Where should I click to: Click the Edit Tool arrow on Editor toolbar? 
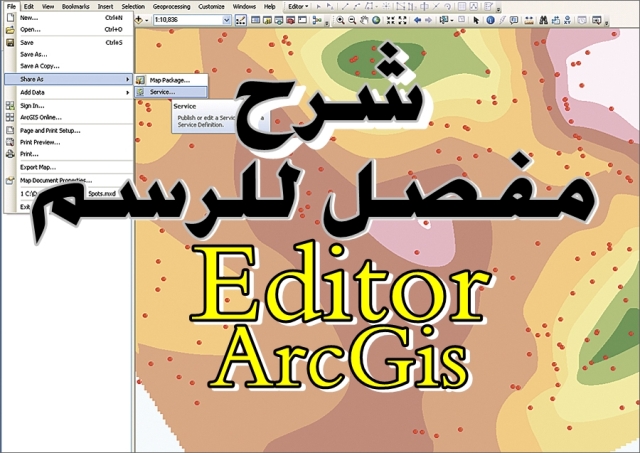tap(318, 7)
